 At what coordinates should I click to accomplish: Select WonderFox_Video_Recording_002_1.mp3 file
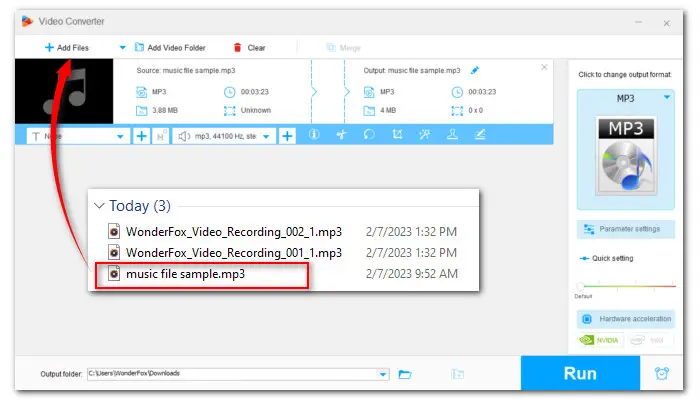pyautogui.click(x=233, y=232)
